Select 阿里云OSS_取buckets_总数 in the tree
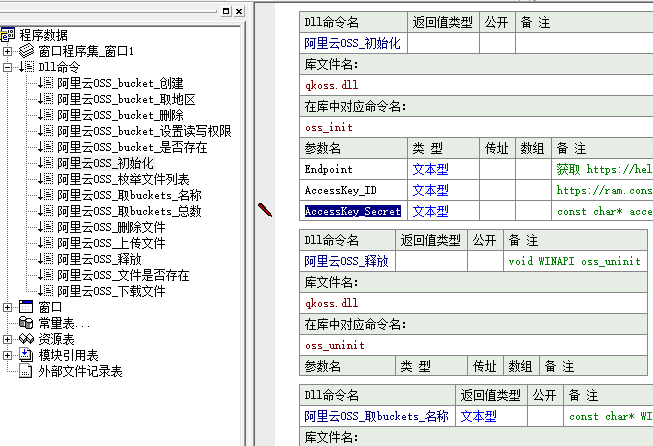 pos(130,211)
